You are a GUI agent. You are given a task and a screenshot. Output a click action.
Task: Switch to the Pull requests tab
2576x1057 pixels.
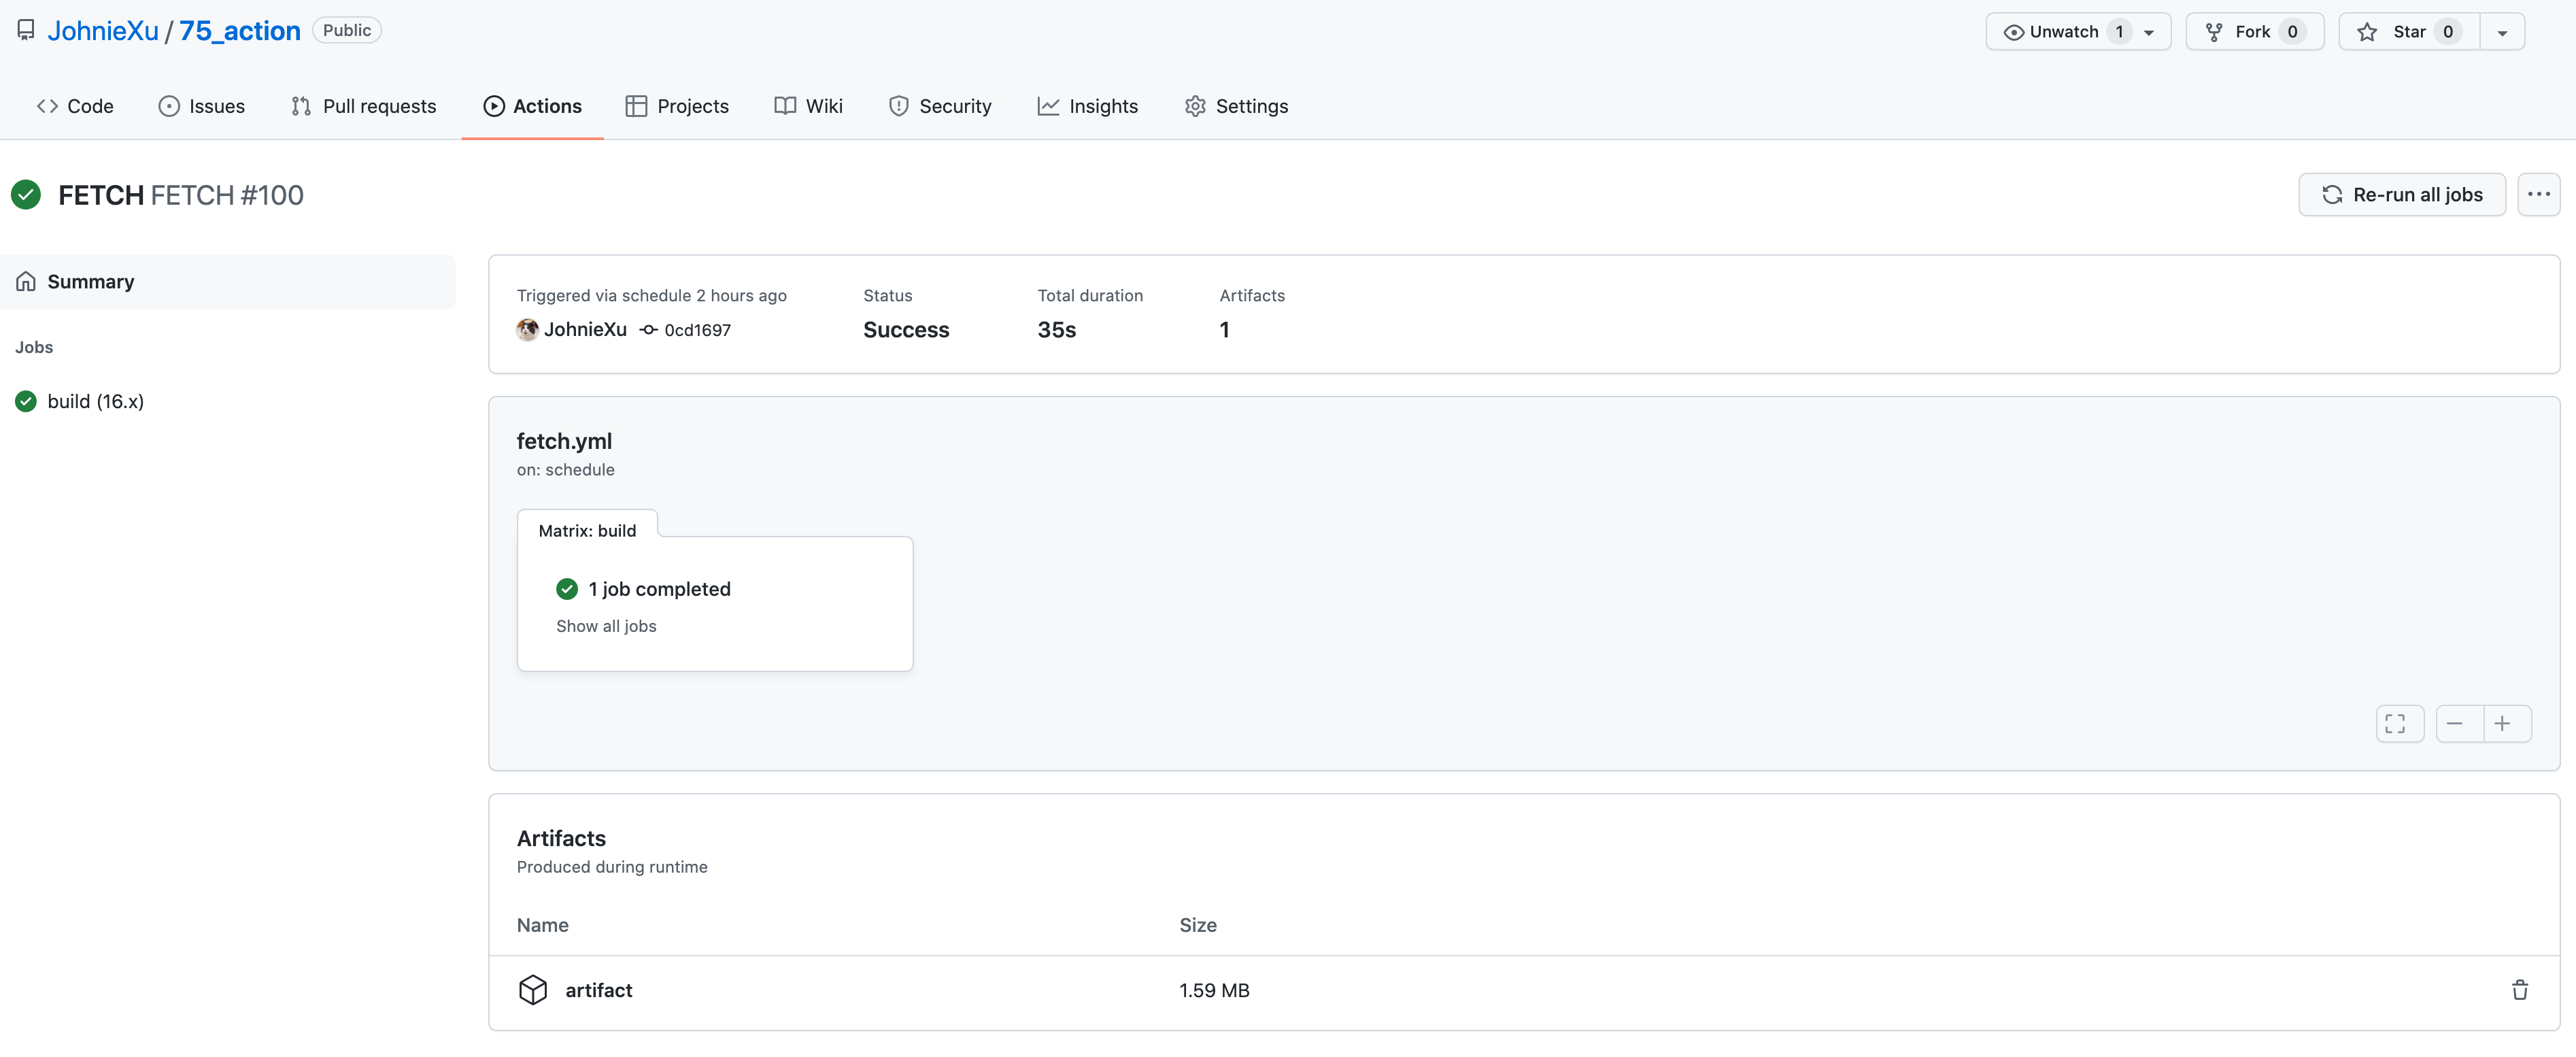364,106
